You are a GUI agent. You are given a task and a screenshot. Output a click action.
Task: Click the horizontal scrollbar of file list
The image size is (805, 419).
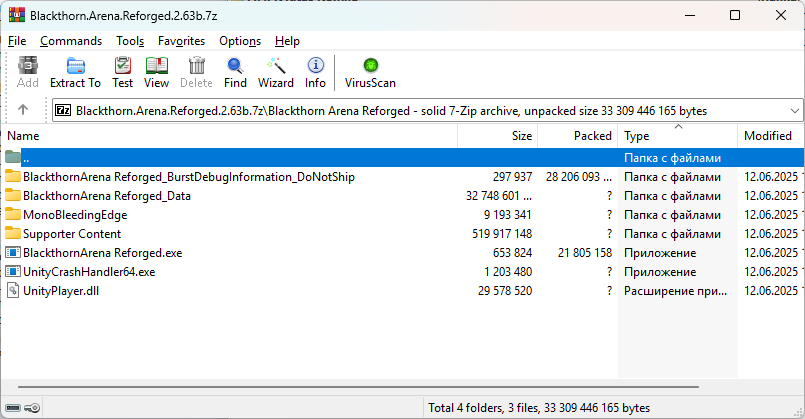[x=358, y=387]
